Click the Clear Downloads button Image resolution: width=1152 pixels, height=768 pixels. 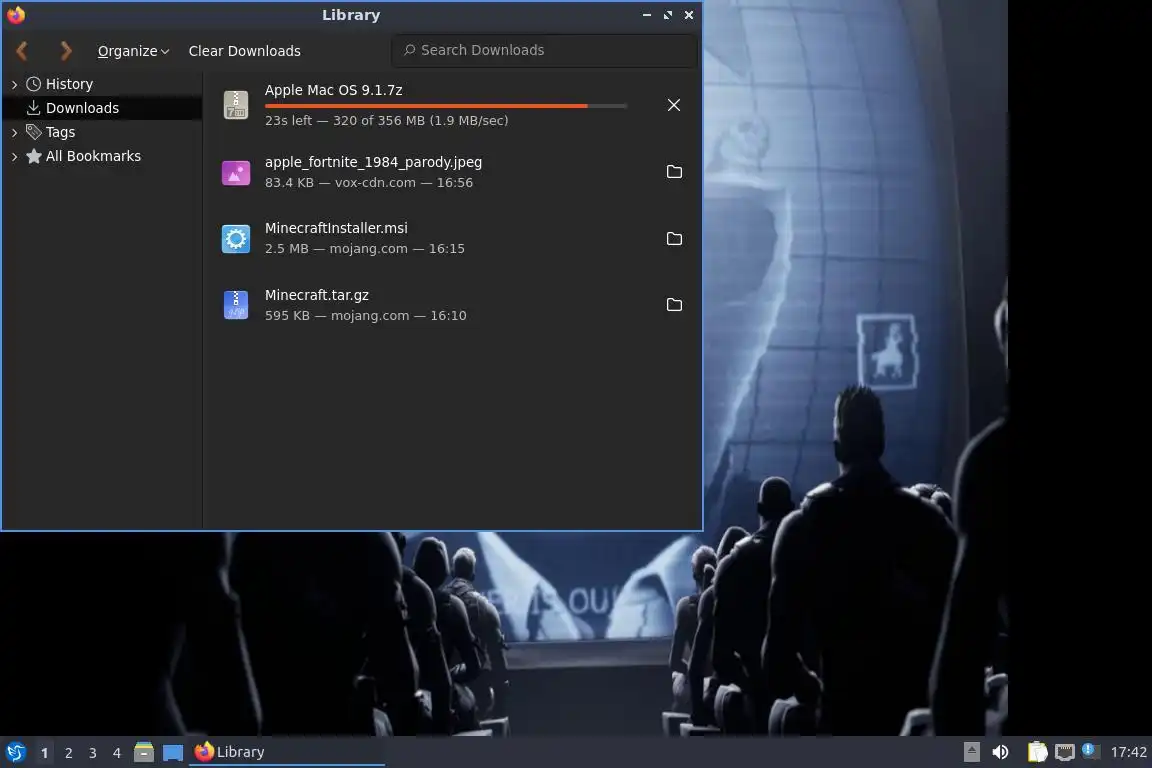tap(245, 51)
